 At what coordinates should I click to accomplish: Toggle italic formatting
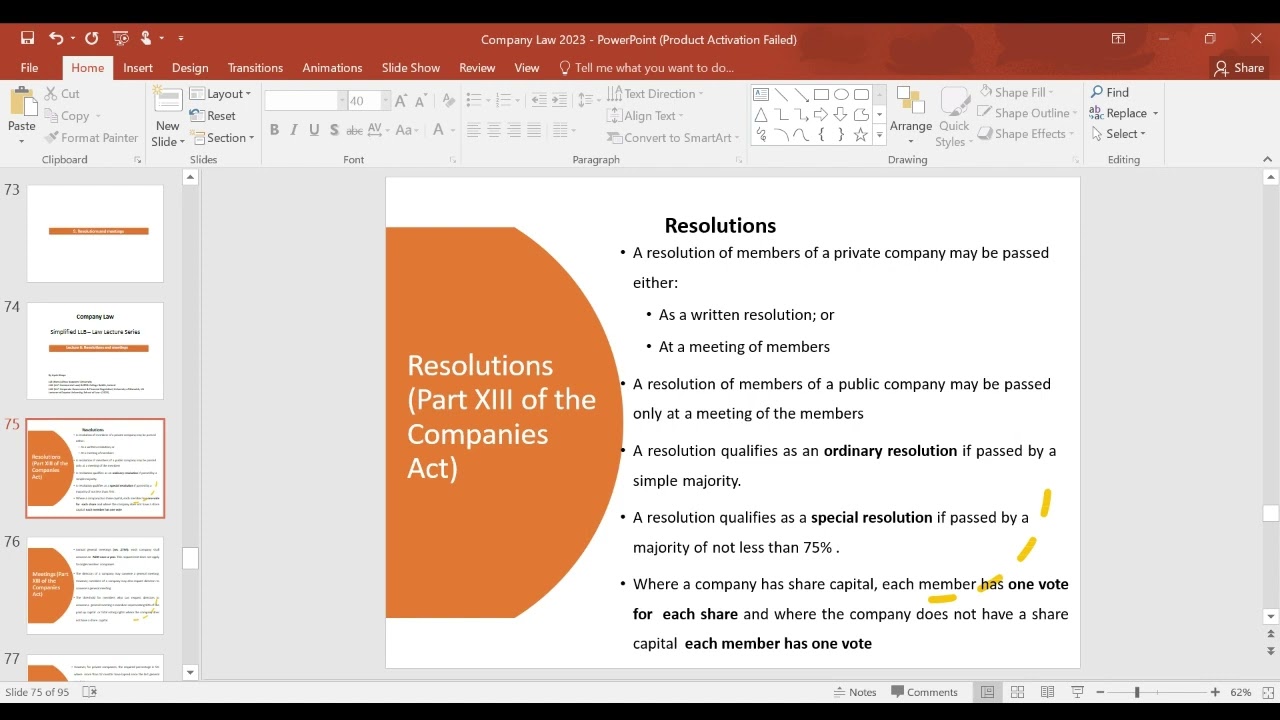pos(294,130)
